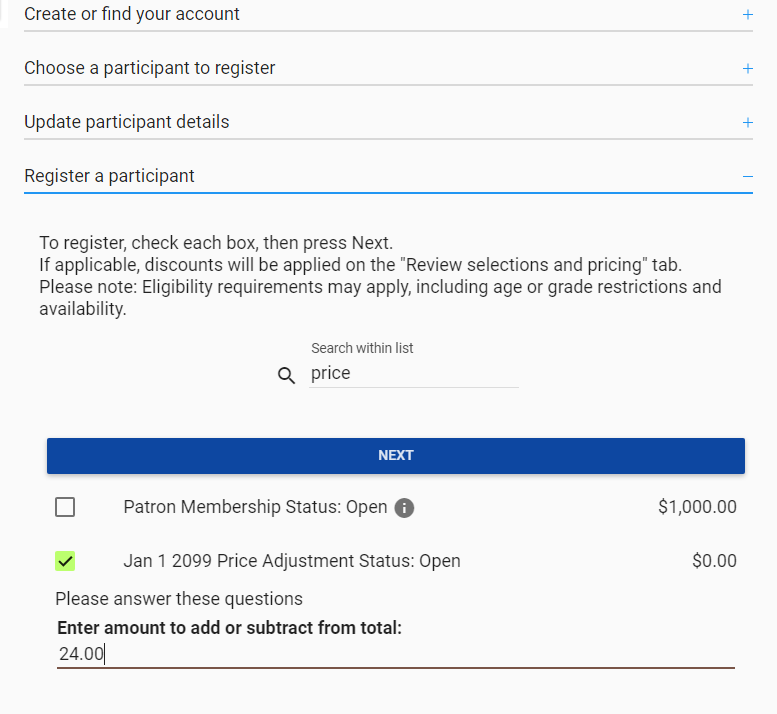Image resolution: width=777 pixels, height=714 pixels.
Task: Select the Patron Membership Status: Open label
Action: click(x=255, y=507)
